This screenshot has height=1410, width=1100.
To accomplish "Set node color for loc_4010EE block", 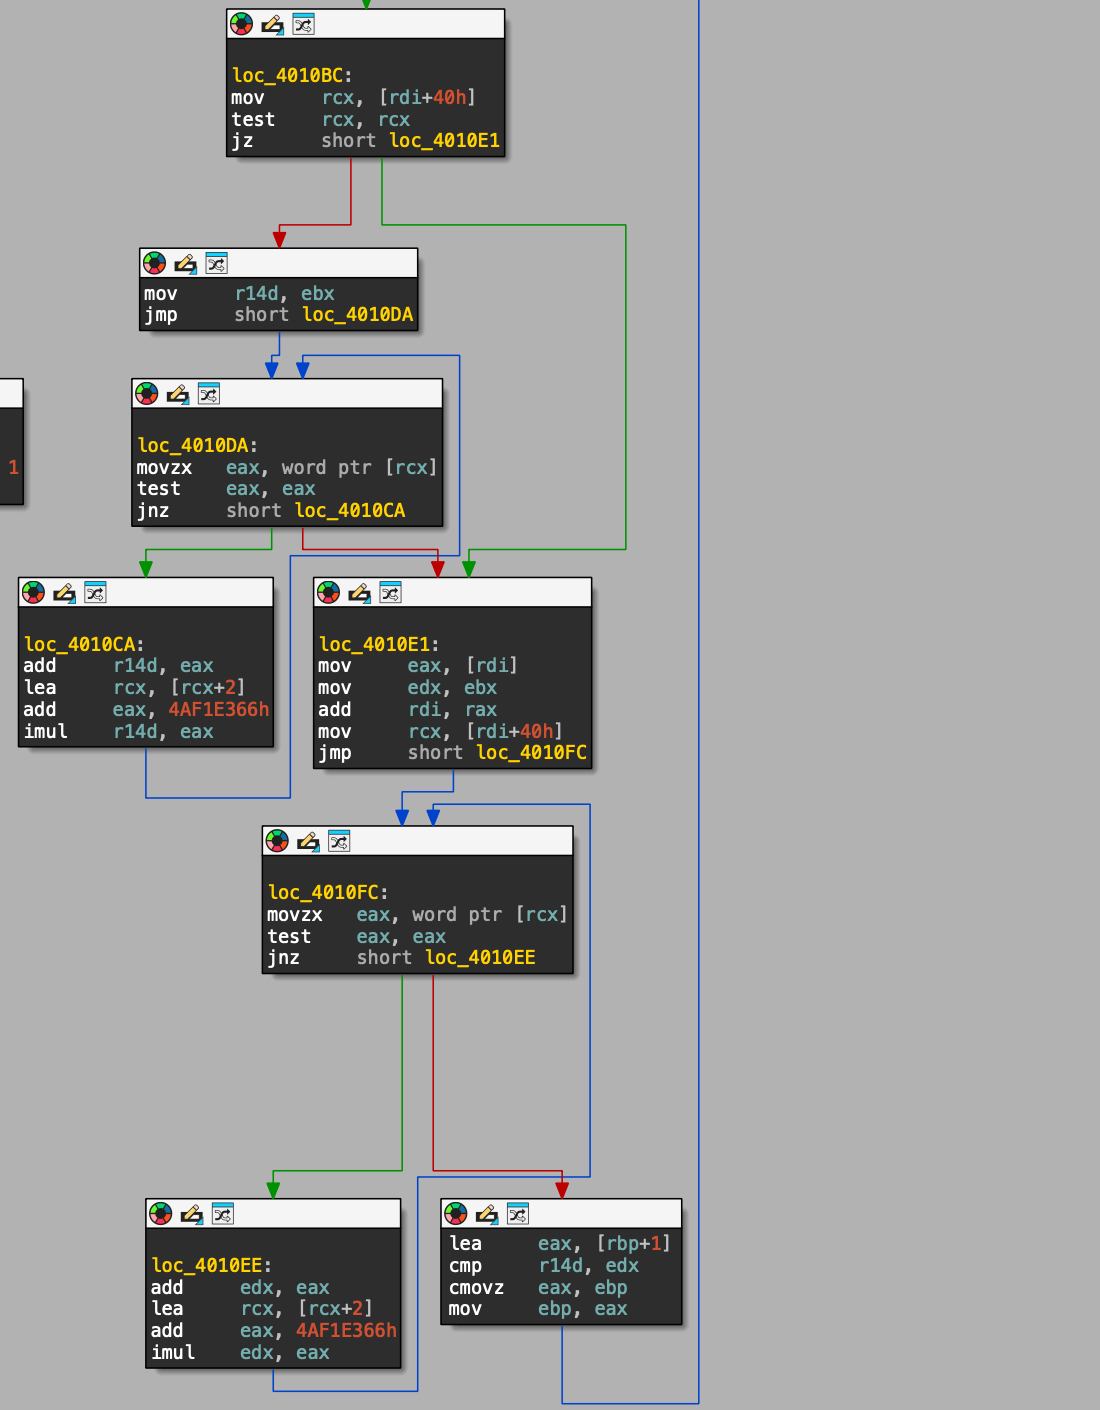I will tap(161, 1214).
